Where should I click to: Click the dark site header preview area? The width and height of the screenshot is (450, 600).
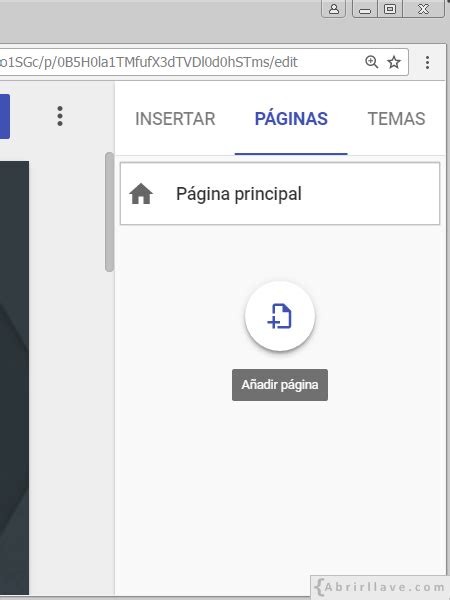pos(14,377)
